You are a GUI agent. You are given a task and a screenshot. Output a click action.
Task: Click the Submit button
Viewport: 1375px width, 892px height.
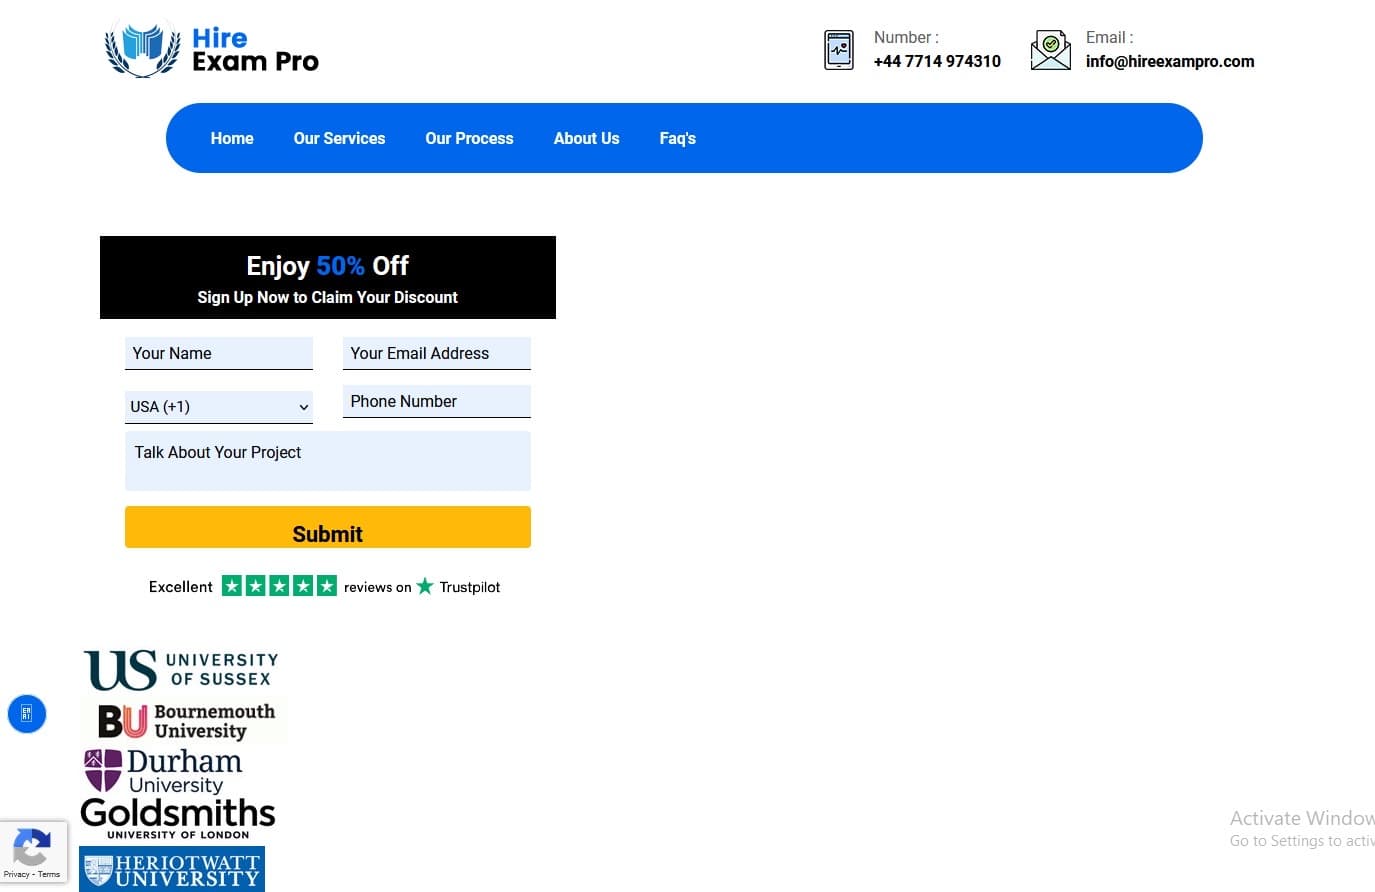point(327,527)
